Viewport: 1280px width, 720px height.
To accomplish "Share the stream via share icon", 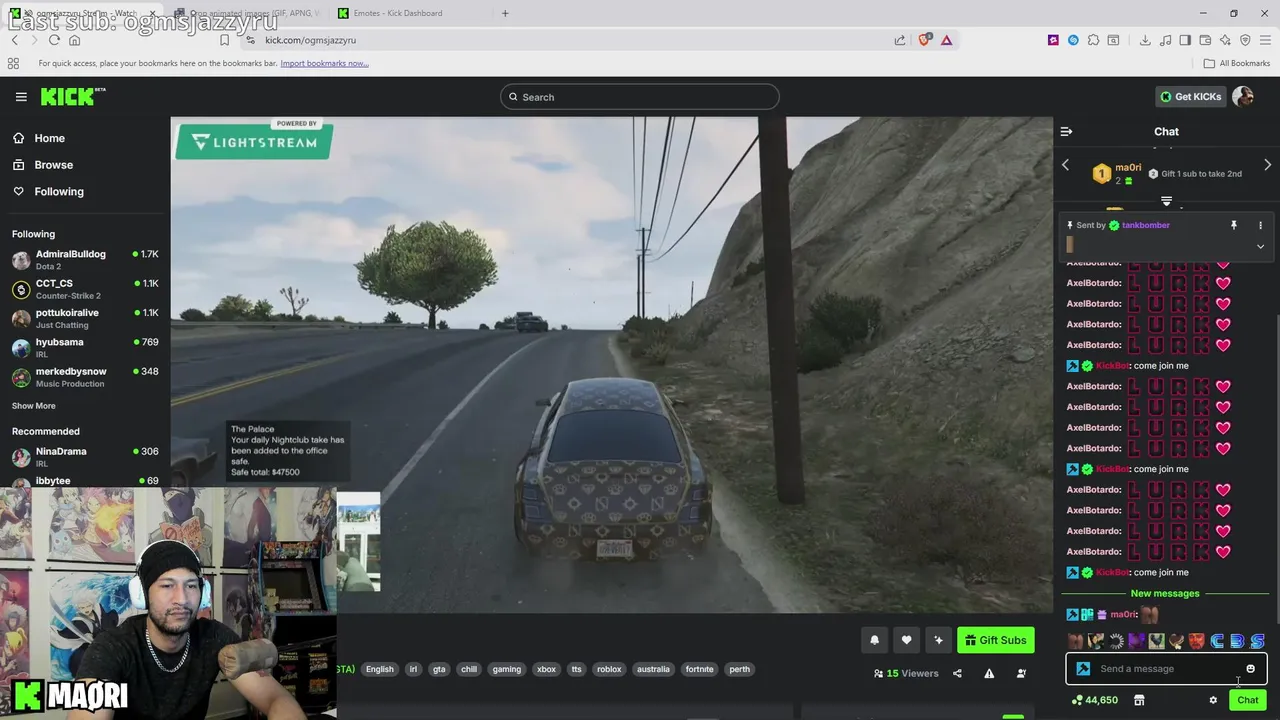I will 957,674.
